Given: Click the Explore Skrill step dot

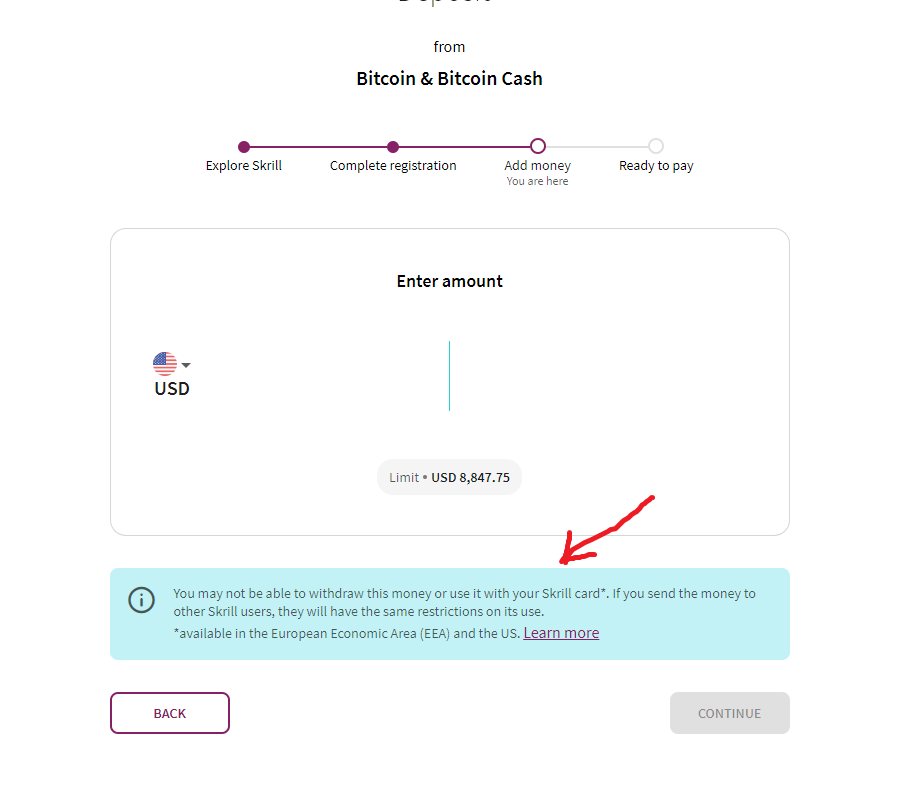Looking at the screenshot, I should click(244, 147).
